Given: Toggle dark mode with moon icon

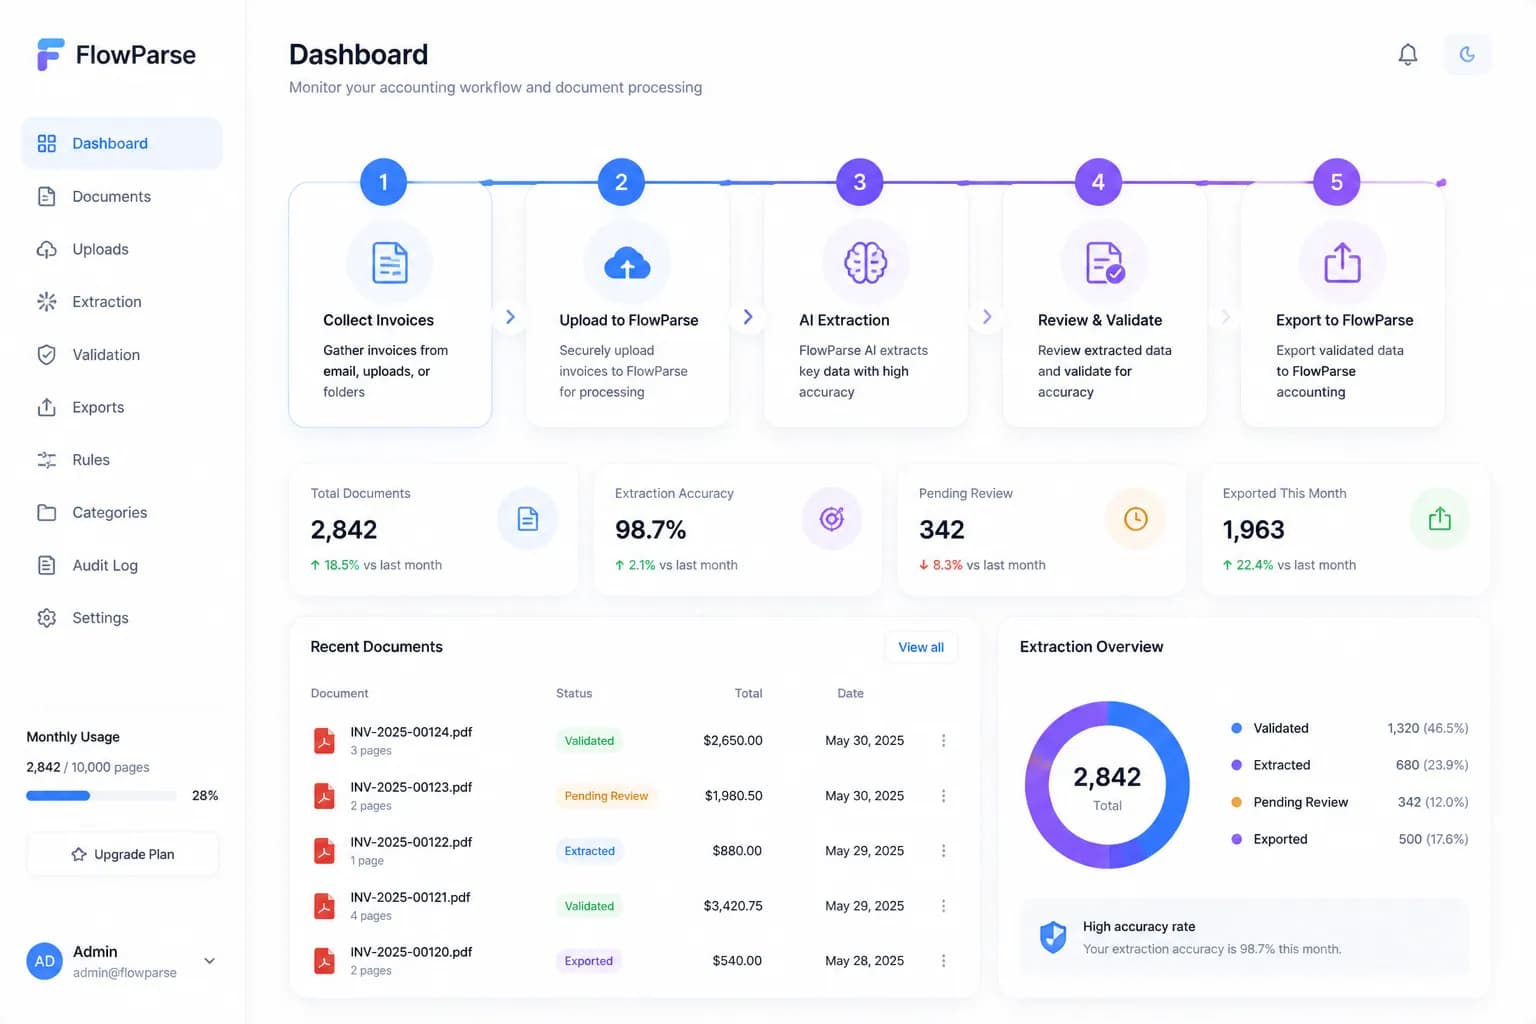Looking at the screenshot, I should tap(1467, 54).
